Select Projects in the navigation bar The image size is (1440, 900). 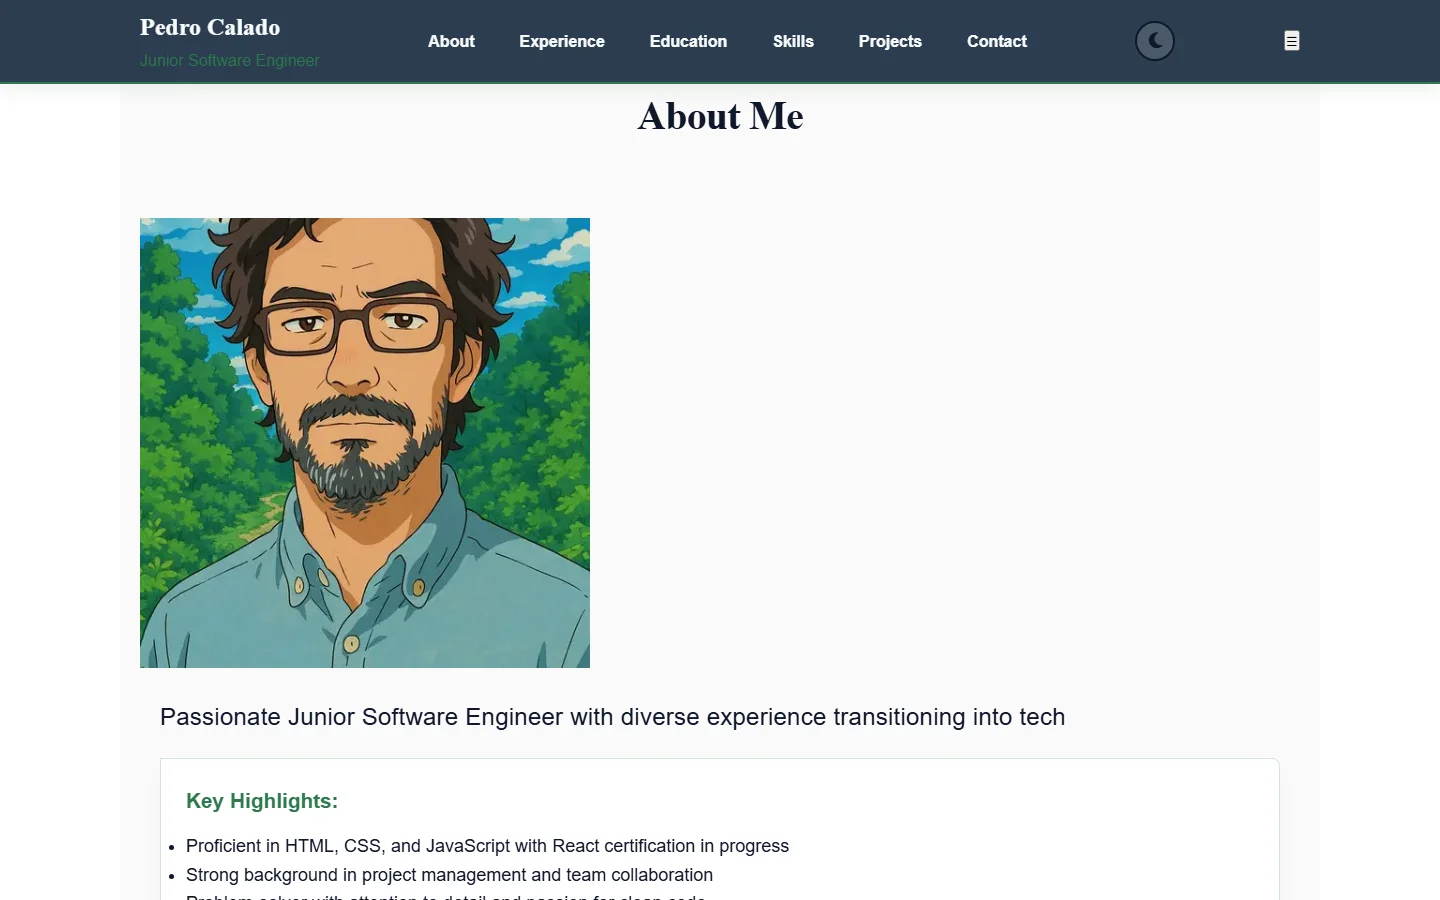tap(890, 41)
